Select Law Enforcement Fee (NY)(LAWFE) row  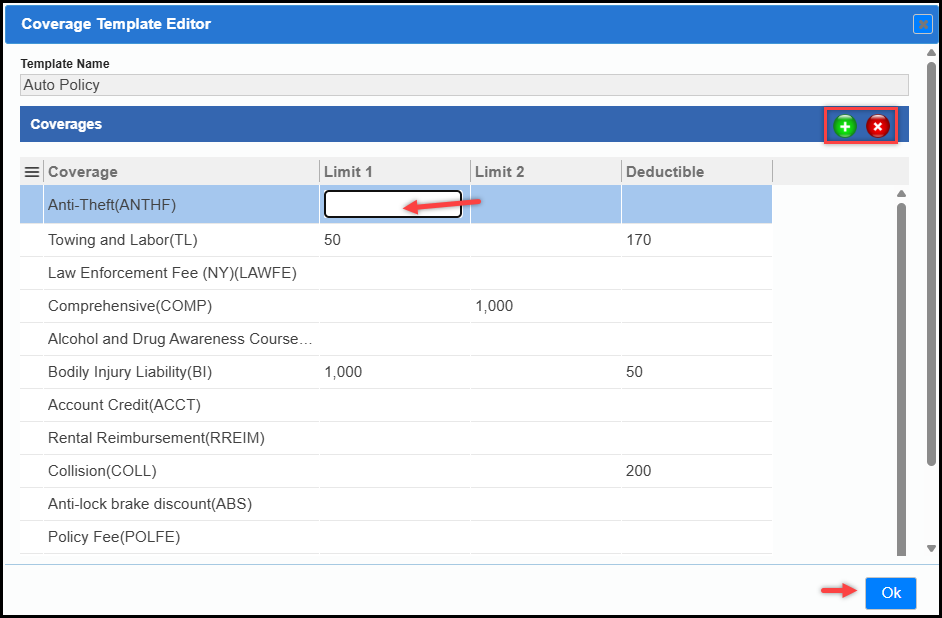tap(396, 273)
